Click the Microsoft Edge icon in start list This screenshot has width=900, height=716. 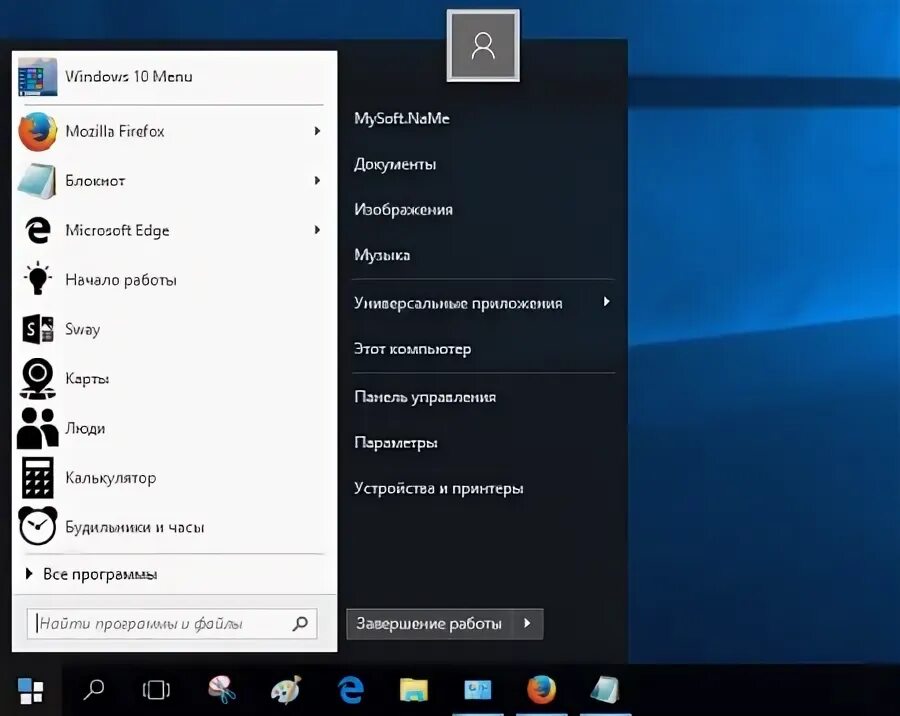coord(38,230)
